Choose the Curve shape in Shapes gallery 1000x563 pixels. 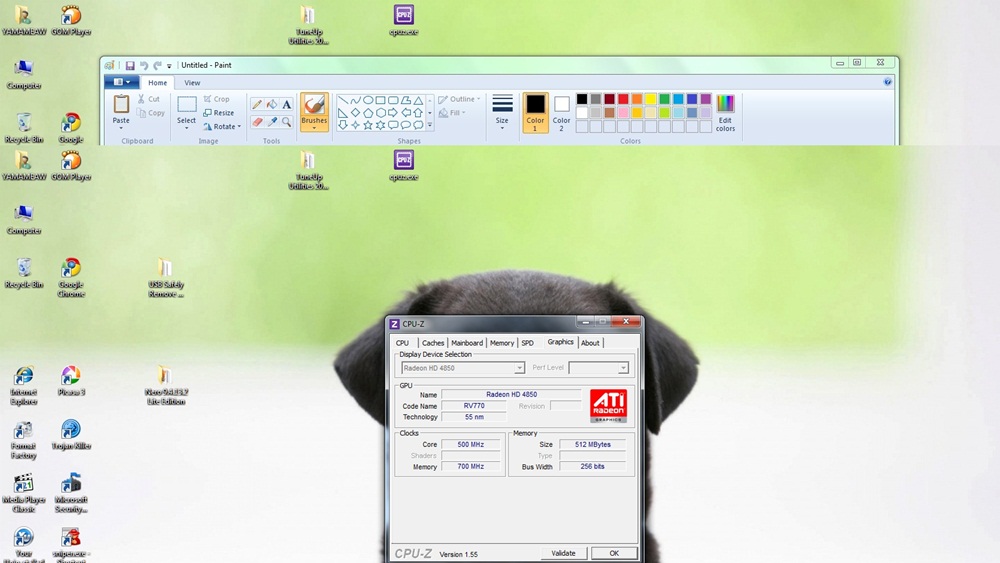point(355,100)
